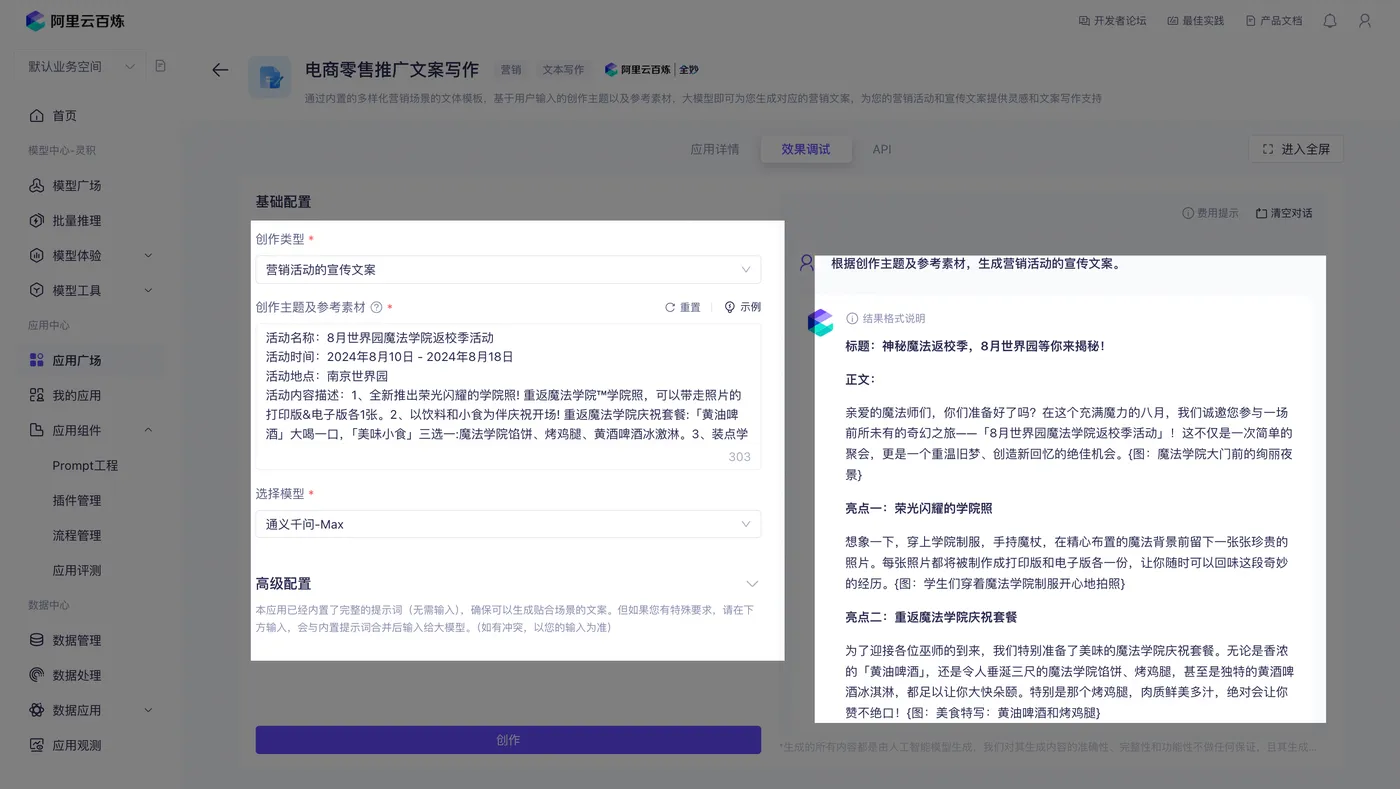Click the 批量推理 icon in sidebar
This screenshot has height=789, width=1400.
[37, 221]
